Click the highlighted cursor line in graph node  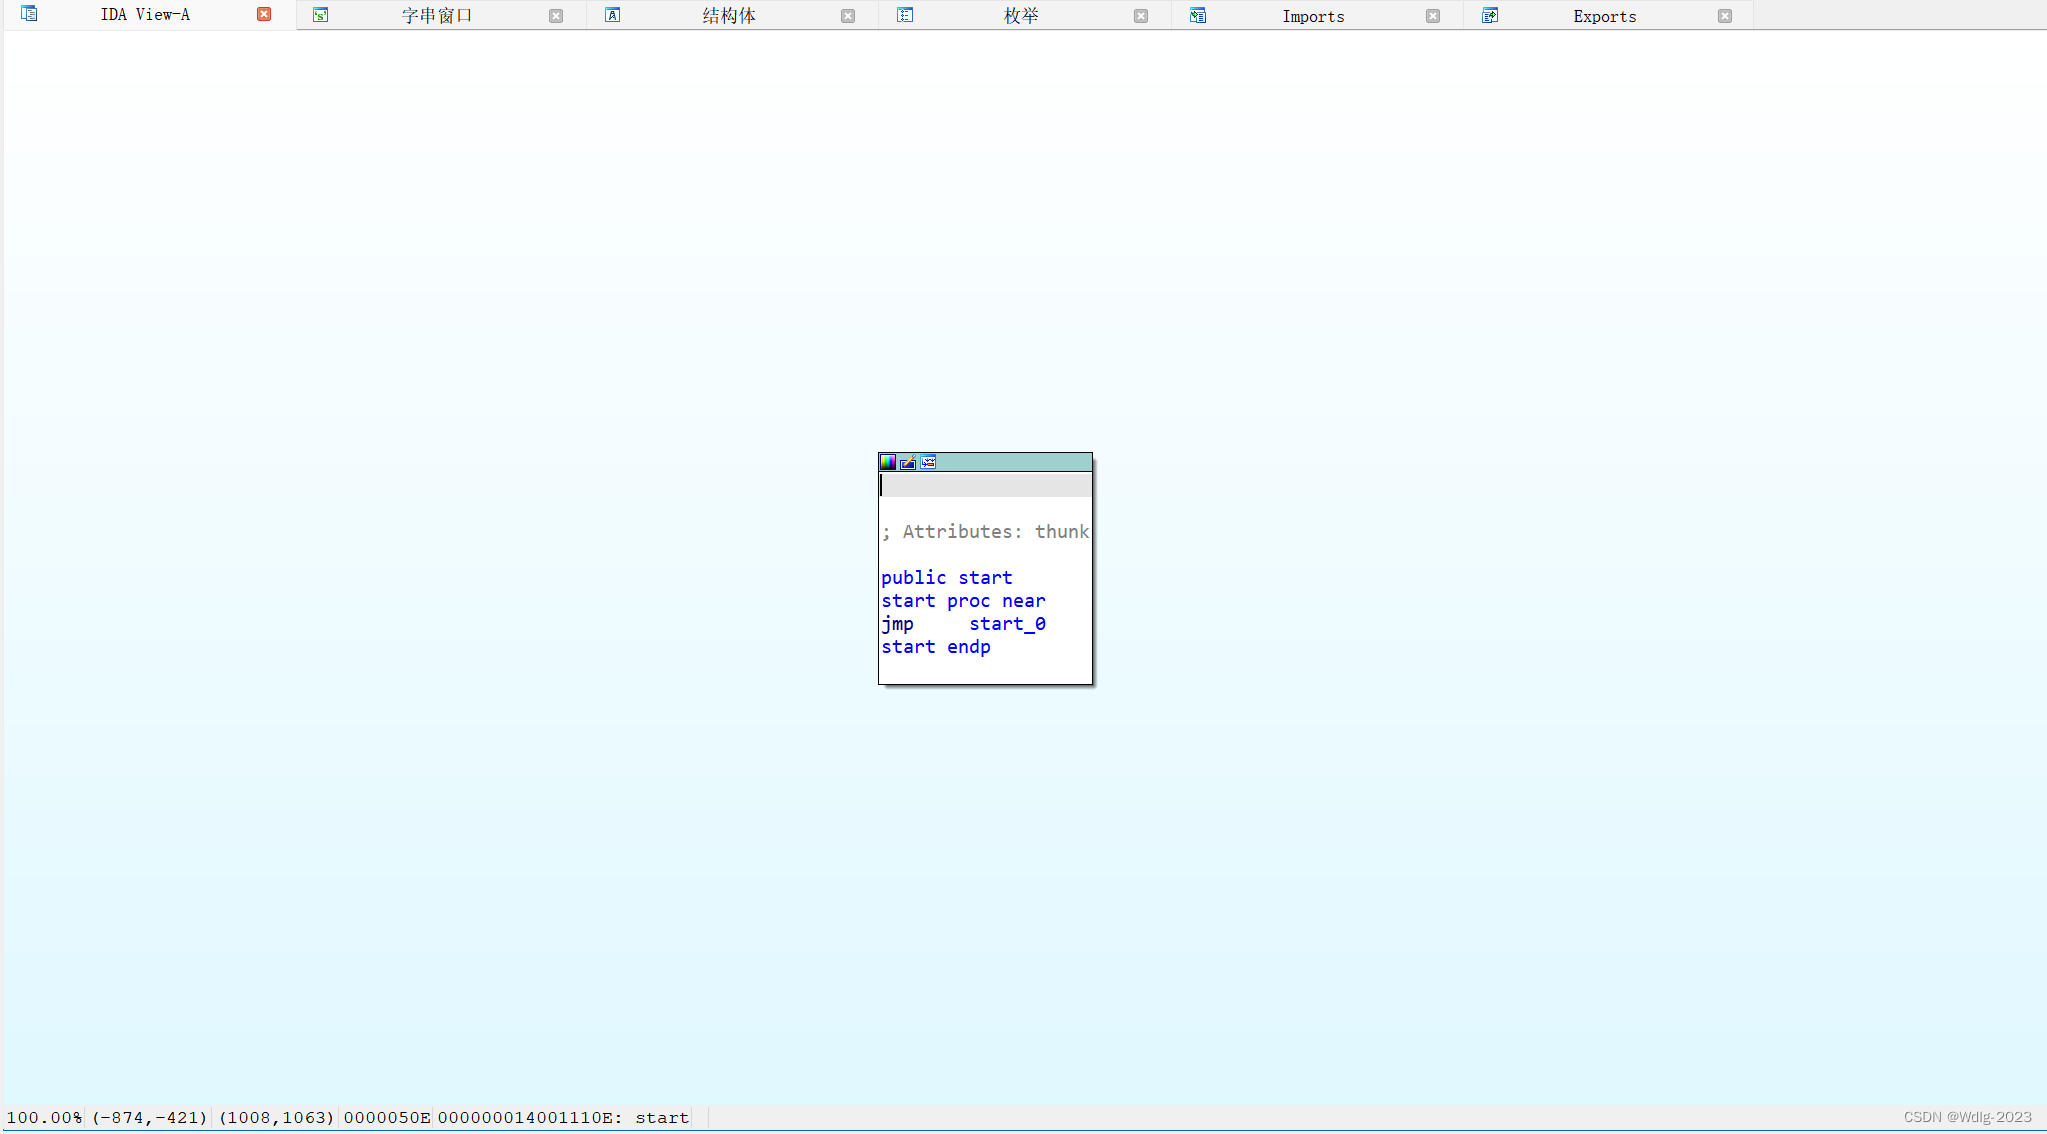[x=985, y=485]
